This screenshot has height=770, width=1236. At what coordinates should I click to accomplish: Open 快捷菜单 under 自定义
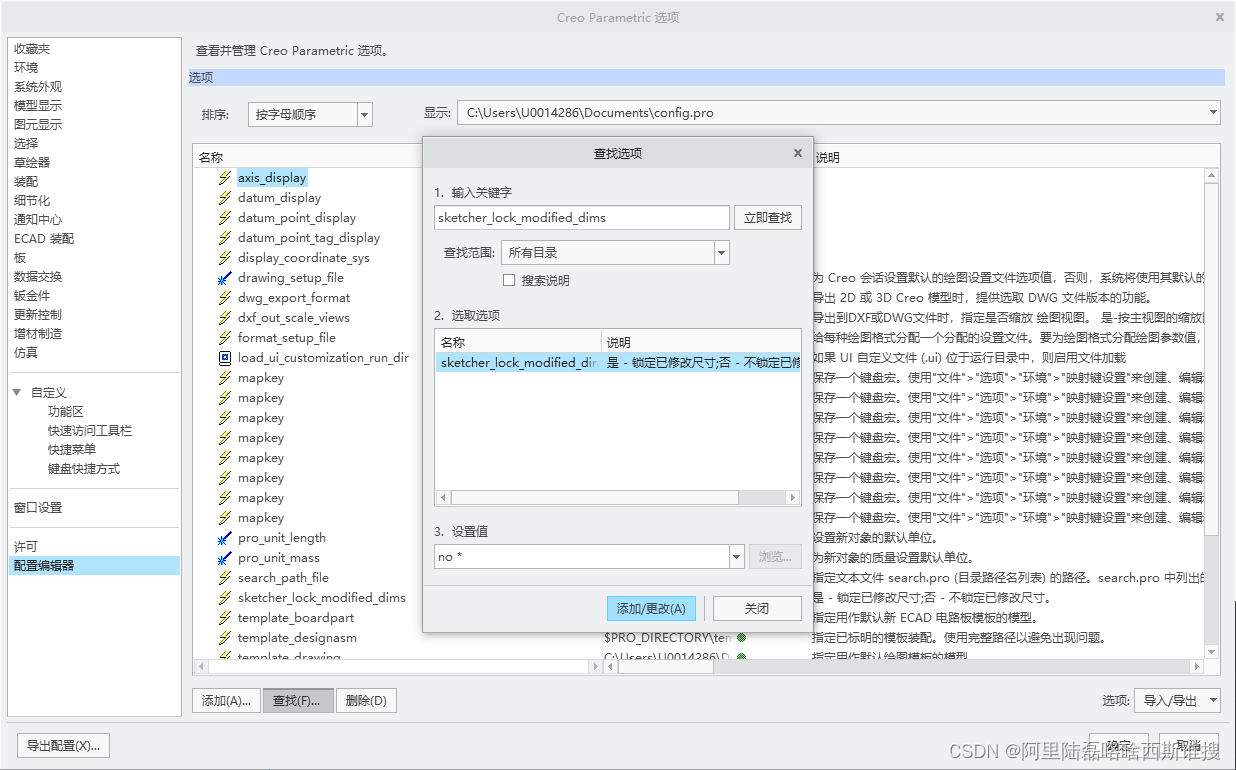click(72, 450)
